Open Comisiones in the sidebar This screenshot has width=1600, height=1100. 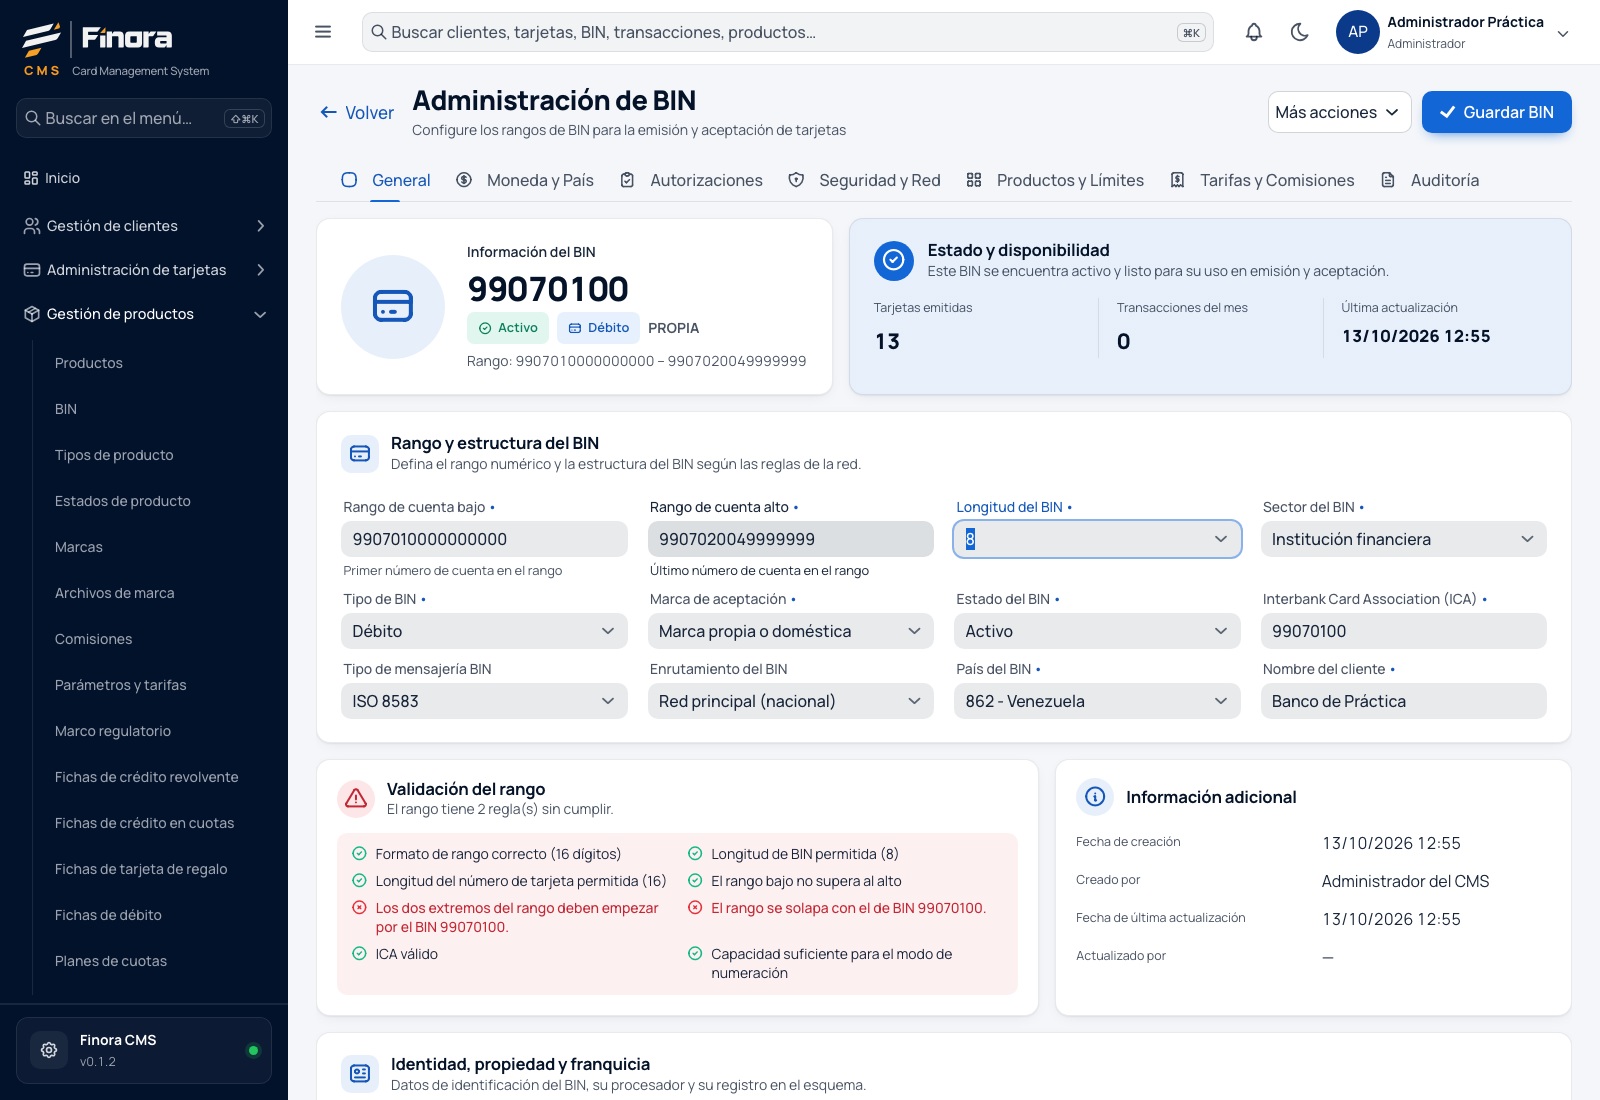pyautogui.click(x=93, y=639)
